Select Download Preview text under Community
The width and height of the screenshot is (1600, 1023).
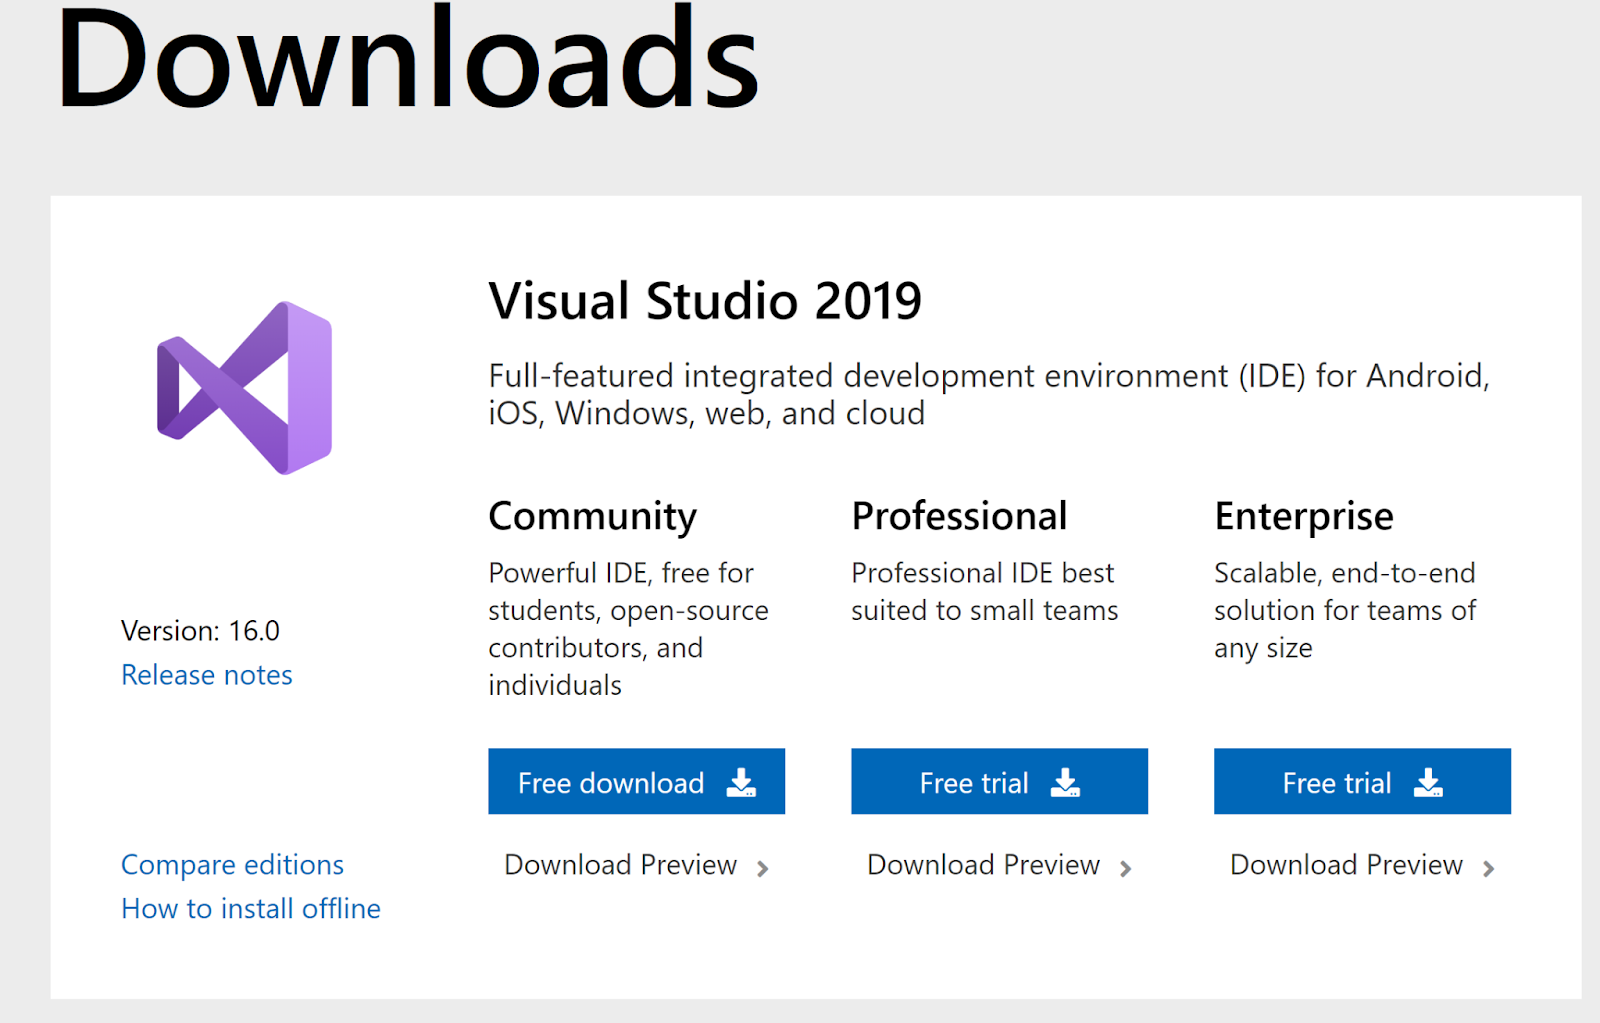point(620,865)
